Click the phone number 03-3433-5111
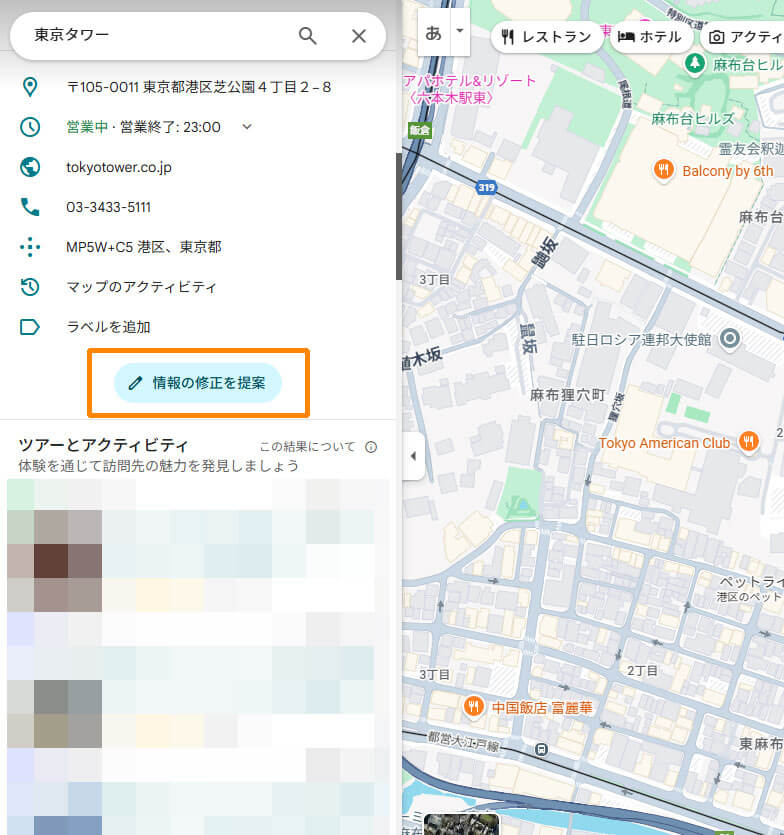 109,207
